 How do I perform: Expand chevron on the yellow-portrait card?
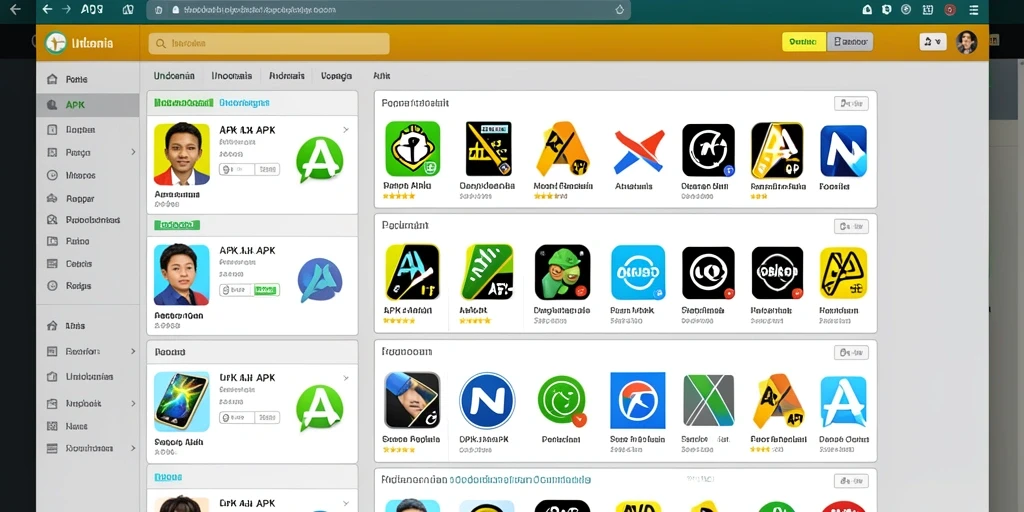tap(345, 129)
